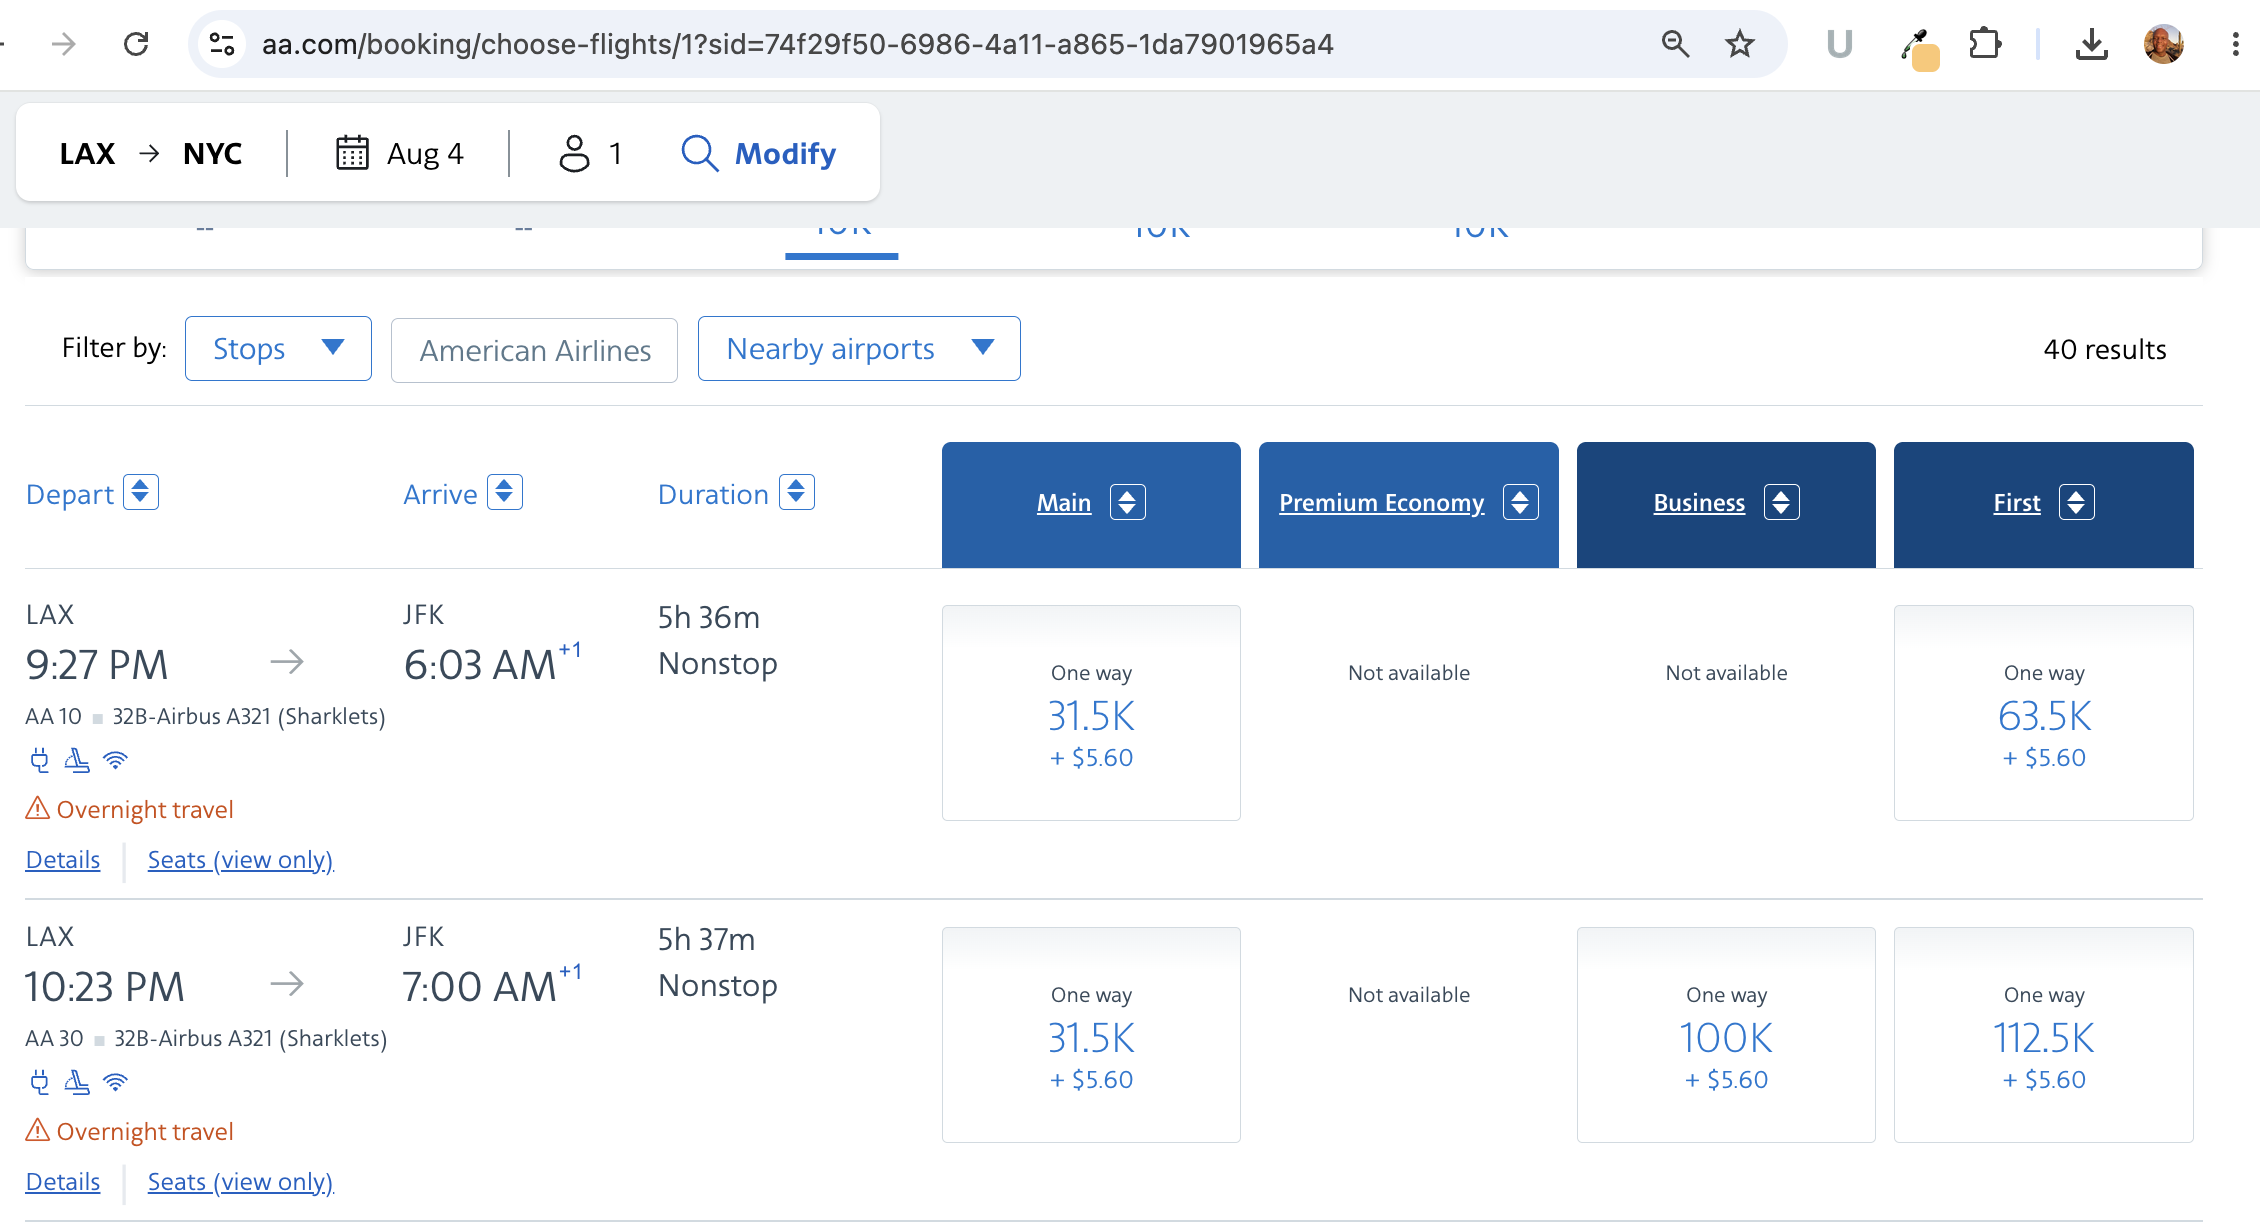Click the Wi-Fi icon for flight AA 30
2260x1222 pixels.
[x=116, y=1082]
